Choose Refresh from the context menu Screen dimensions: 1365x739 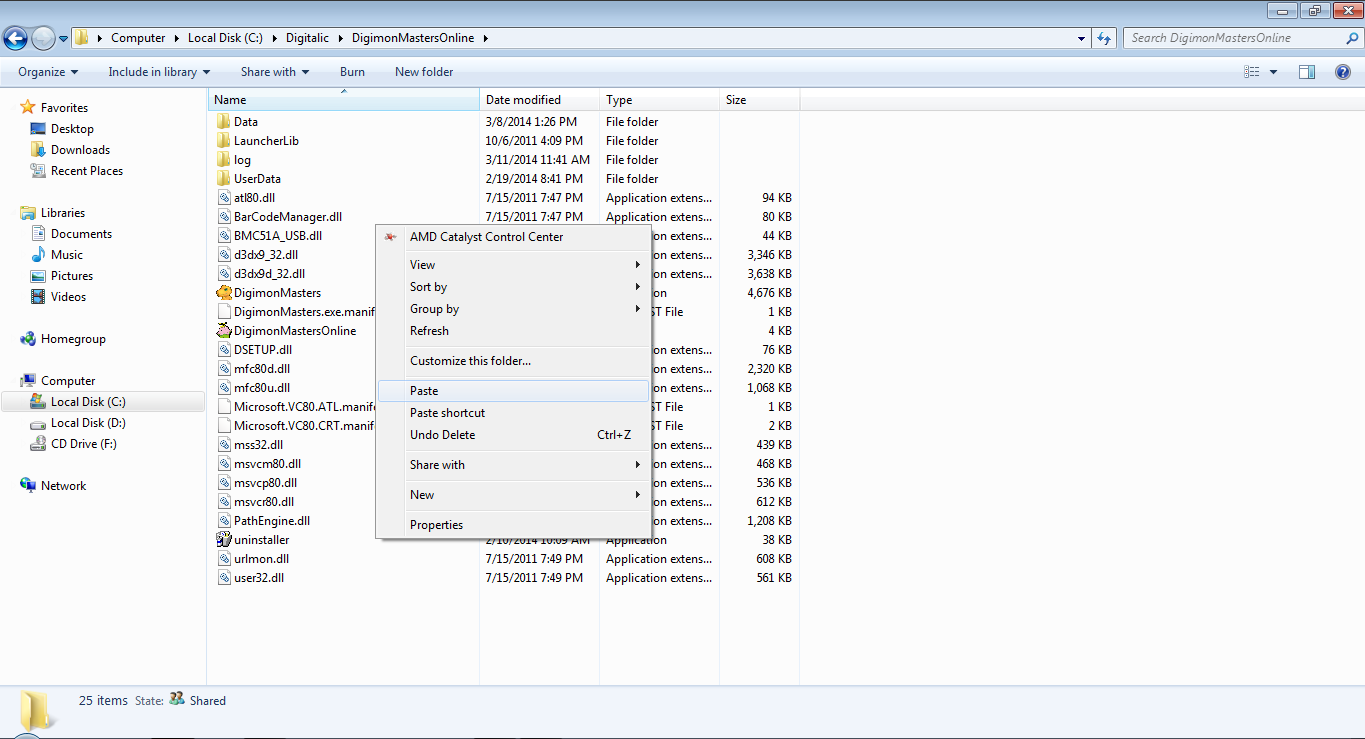pos(513,331)
